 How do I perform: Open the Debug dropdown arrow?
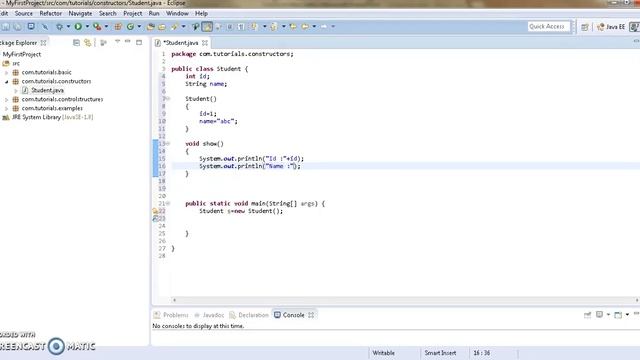(68, 27)
